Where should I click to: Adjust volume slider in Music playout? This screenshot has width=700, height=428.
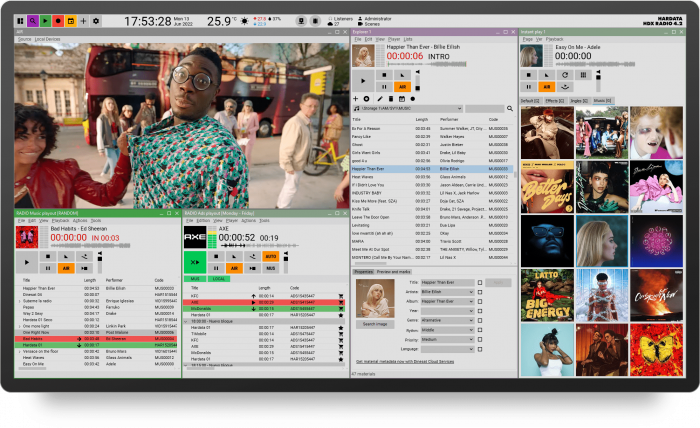(x=100, y=264)
